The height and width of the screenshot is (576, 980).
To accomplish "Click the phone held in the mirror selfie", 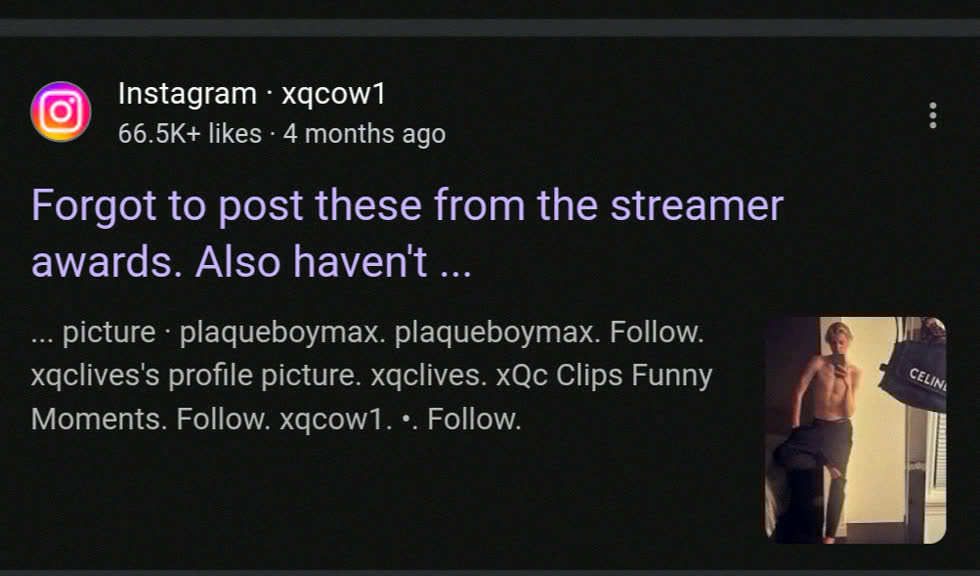I will pos(839,363).
